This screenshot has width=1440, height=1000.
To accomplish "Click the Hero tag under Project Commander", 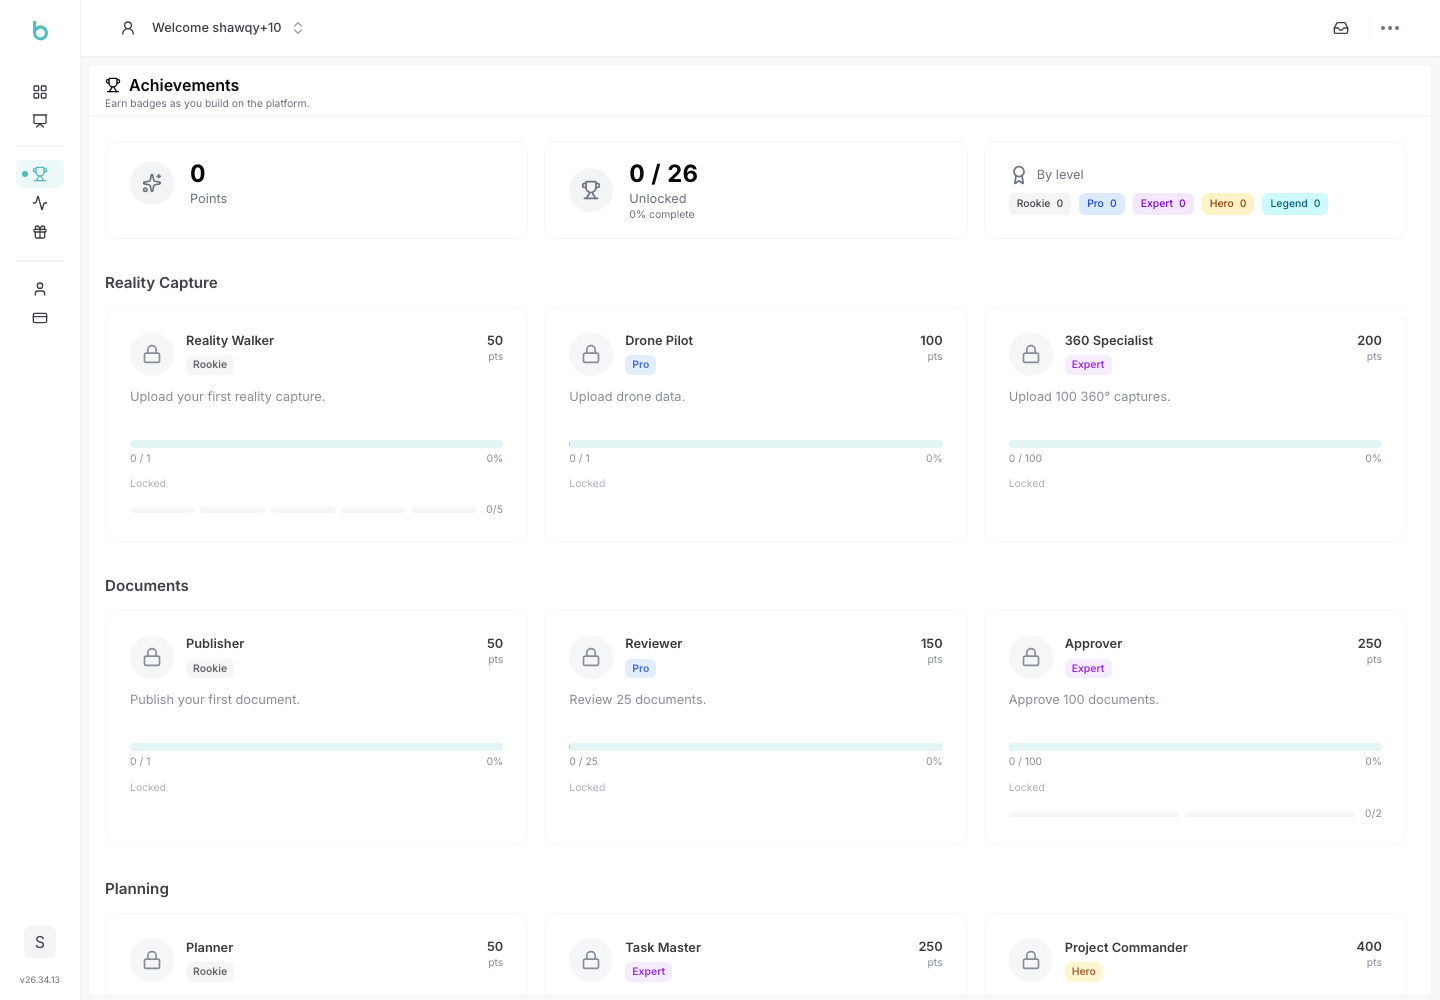I will point(1084,972).
